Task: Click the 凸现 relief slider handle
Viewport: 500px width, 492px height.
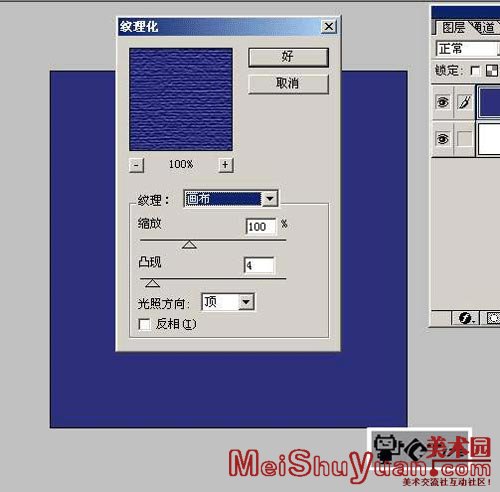Action: coord(152,283)
